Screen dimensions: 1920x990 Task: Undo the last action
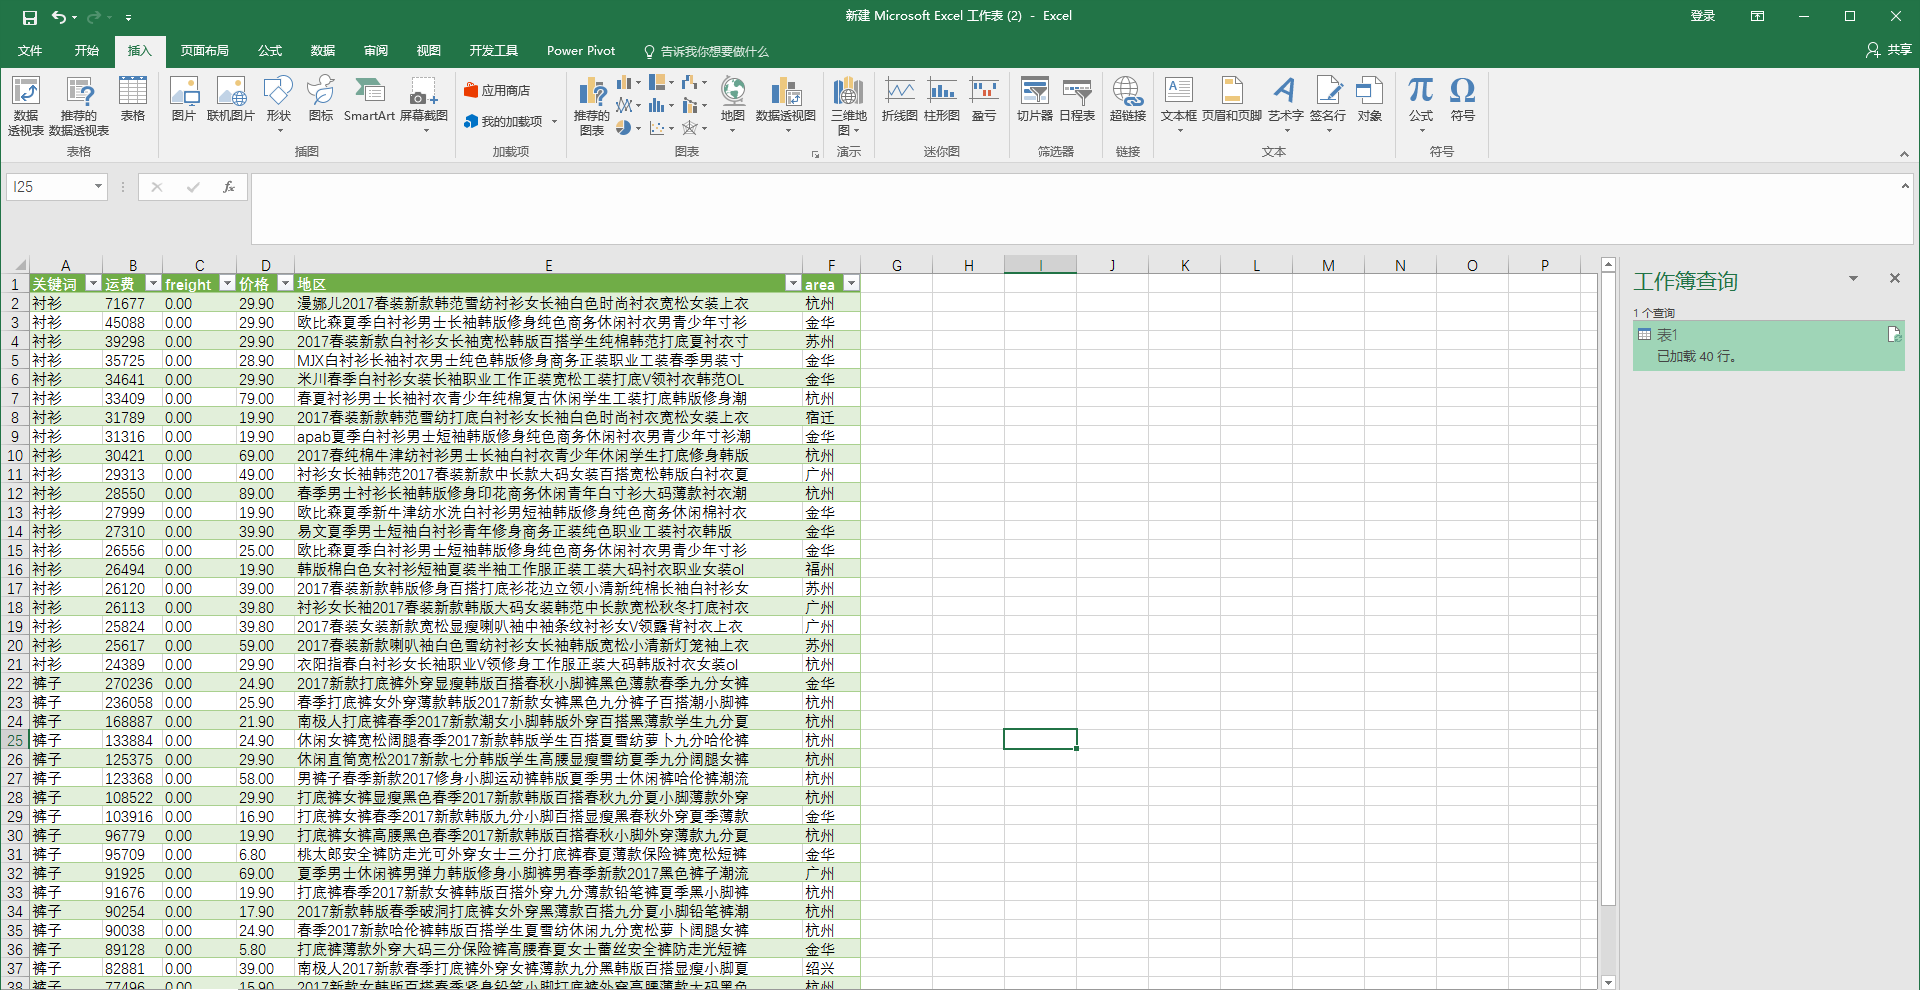coord(59,17)
